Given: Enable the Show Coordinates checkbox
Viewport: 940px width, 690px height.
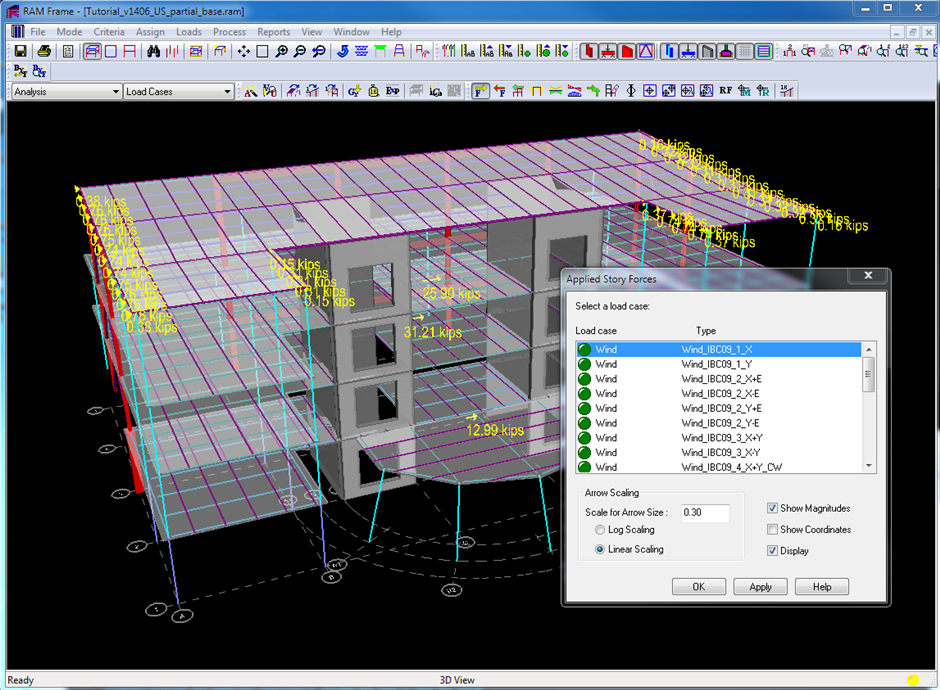Looking at the screenshot, I should pos(772,530).
